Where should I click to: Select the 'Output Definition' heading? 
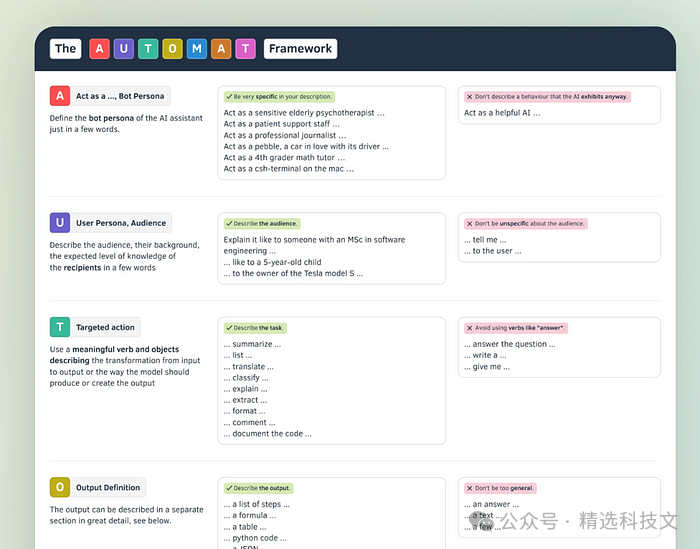pyautogui.click(x=108, y=487)
